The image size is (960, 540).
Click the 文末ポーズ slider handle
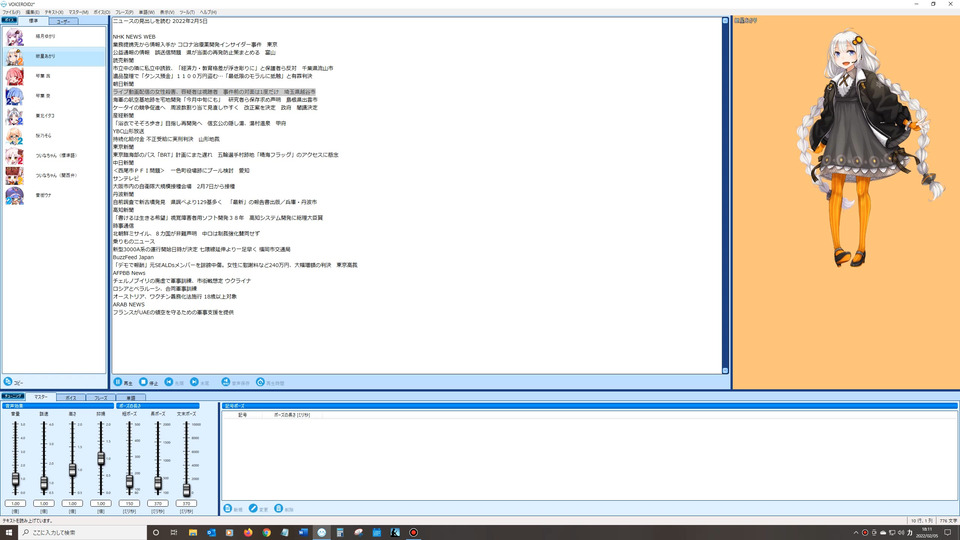point(186,489)
